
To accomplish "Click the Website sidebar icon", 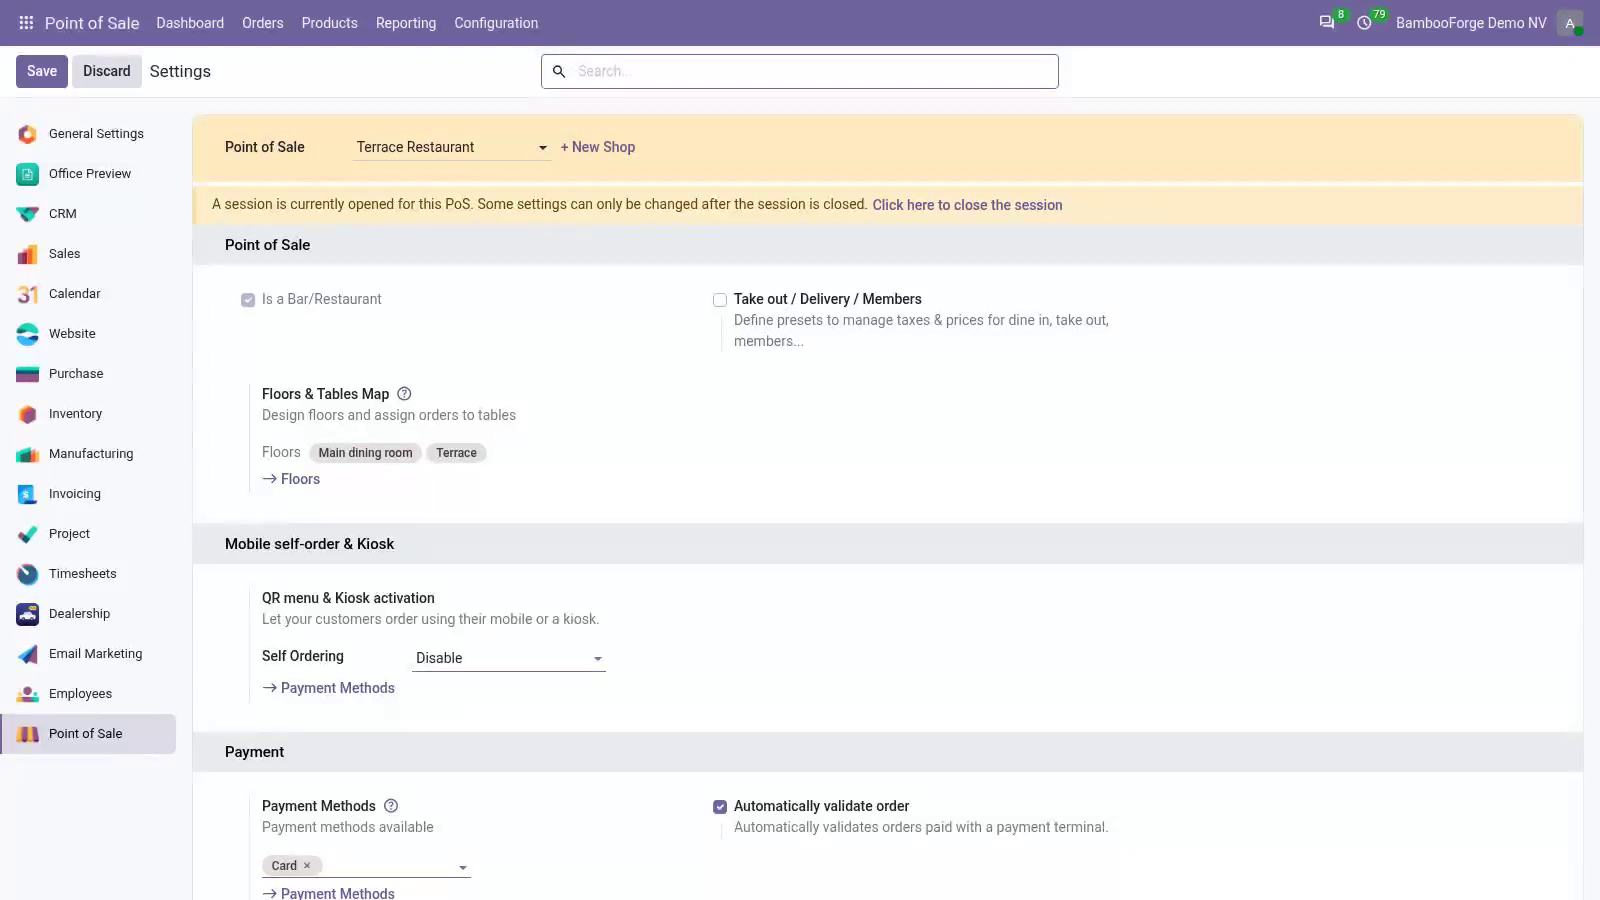I will point(28,334).
